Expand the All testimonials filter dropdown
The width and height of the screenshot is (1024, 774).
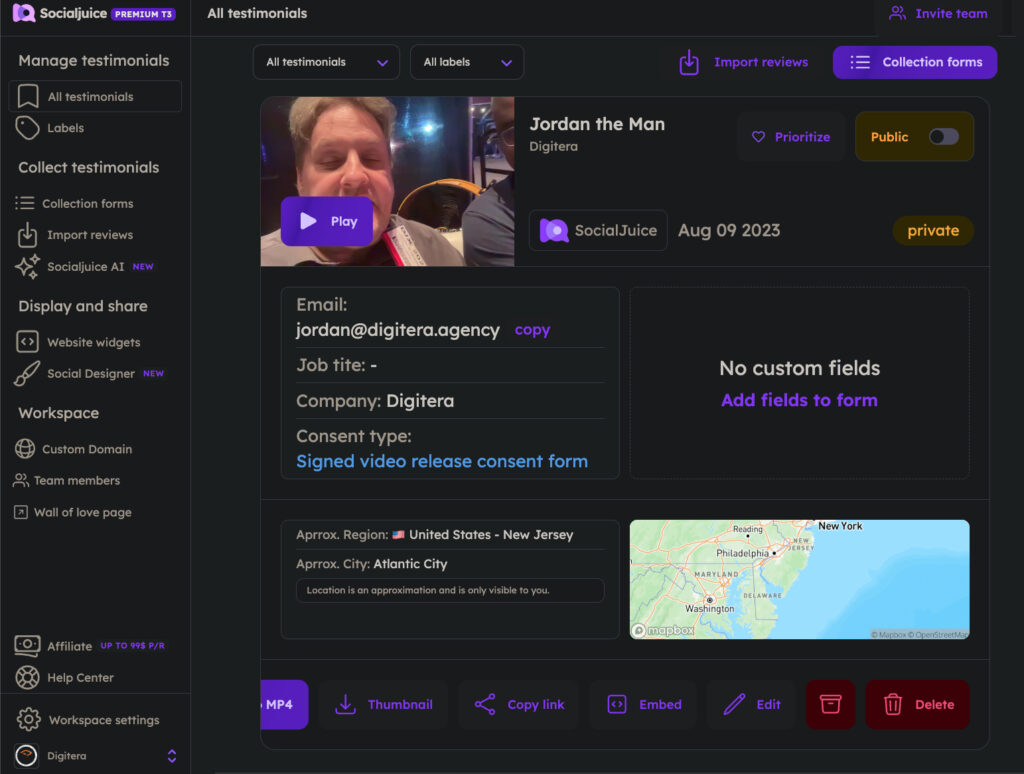point(326,62)
